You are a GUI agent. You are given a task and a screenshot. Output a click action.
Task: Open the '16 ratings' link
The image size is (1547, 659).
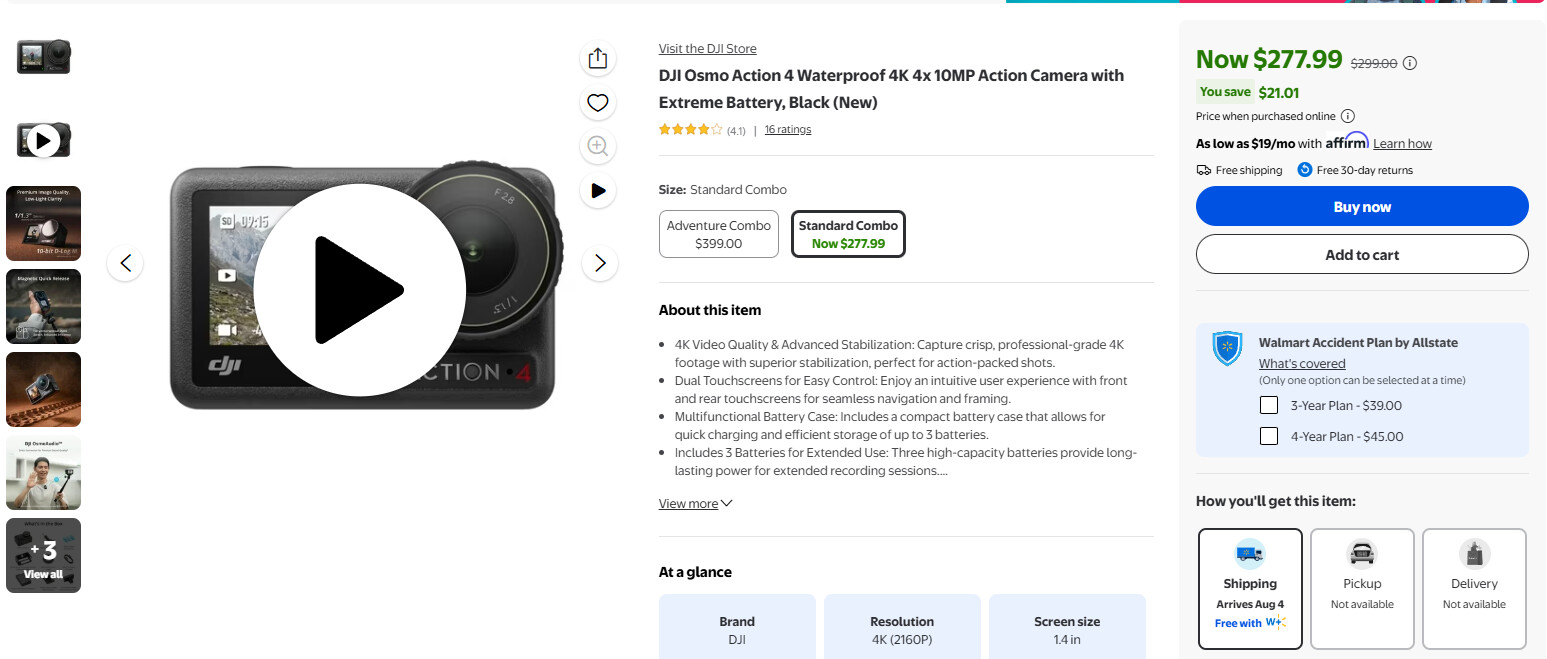point(788,130)
